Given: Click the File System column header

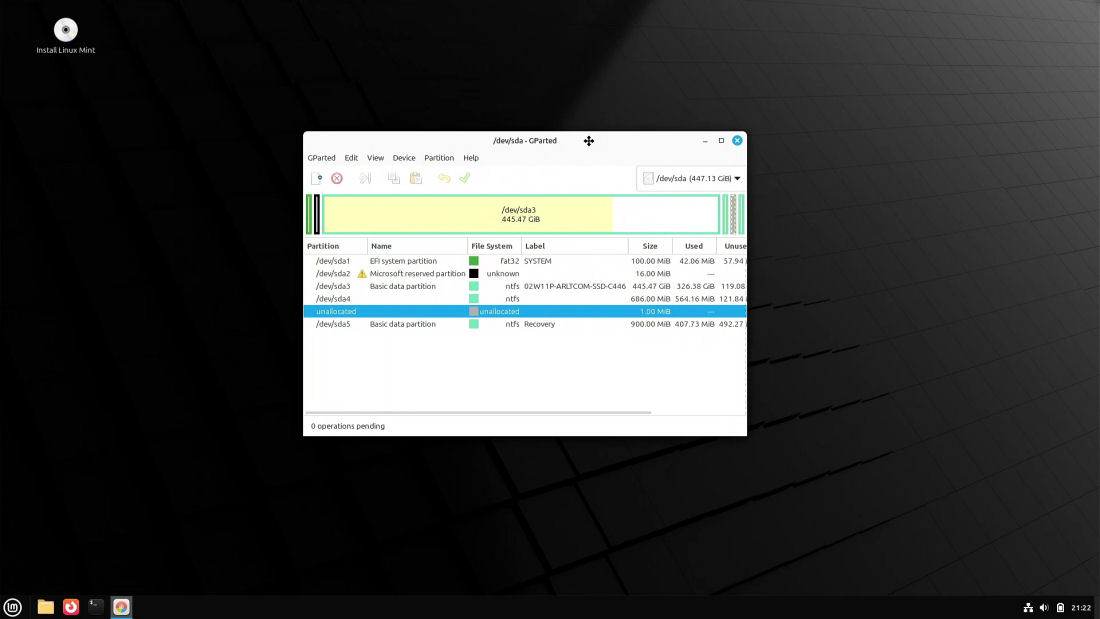Looking at the screenshot, I should click(492, 246).
